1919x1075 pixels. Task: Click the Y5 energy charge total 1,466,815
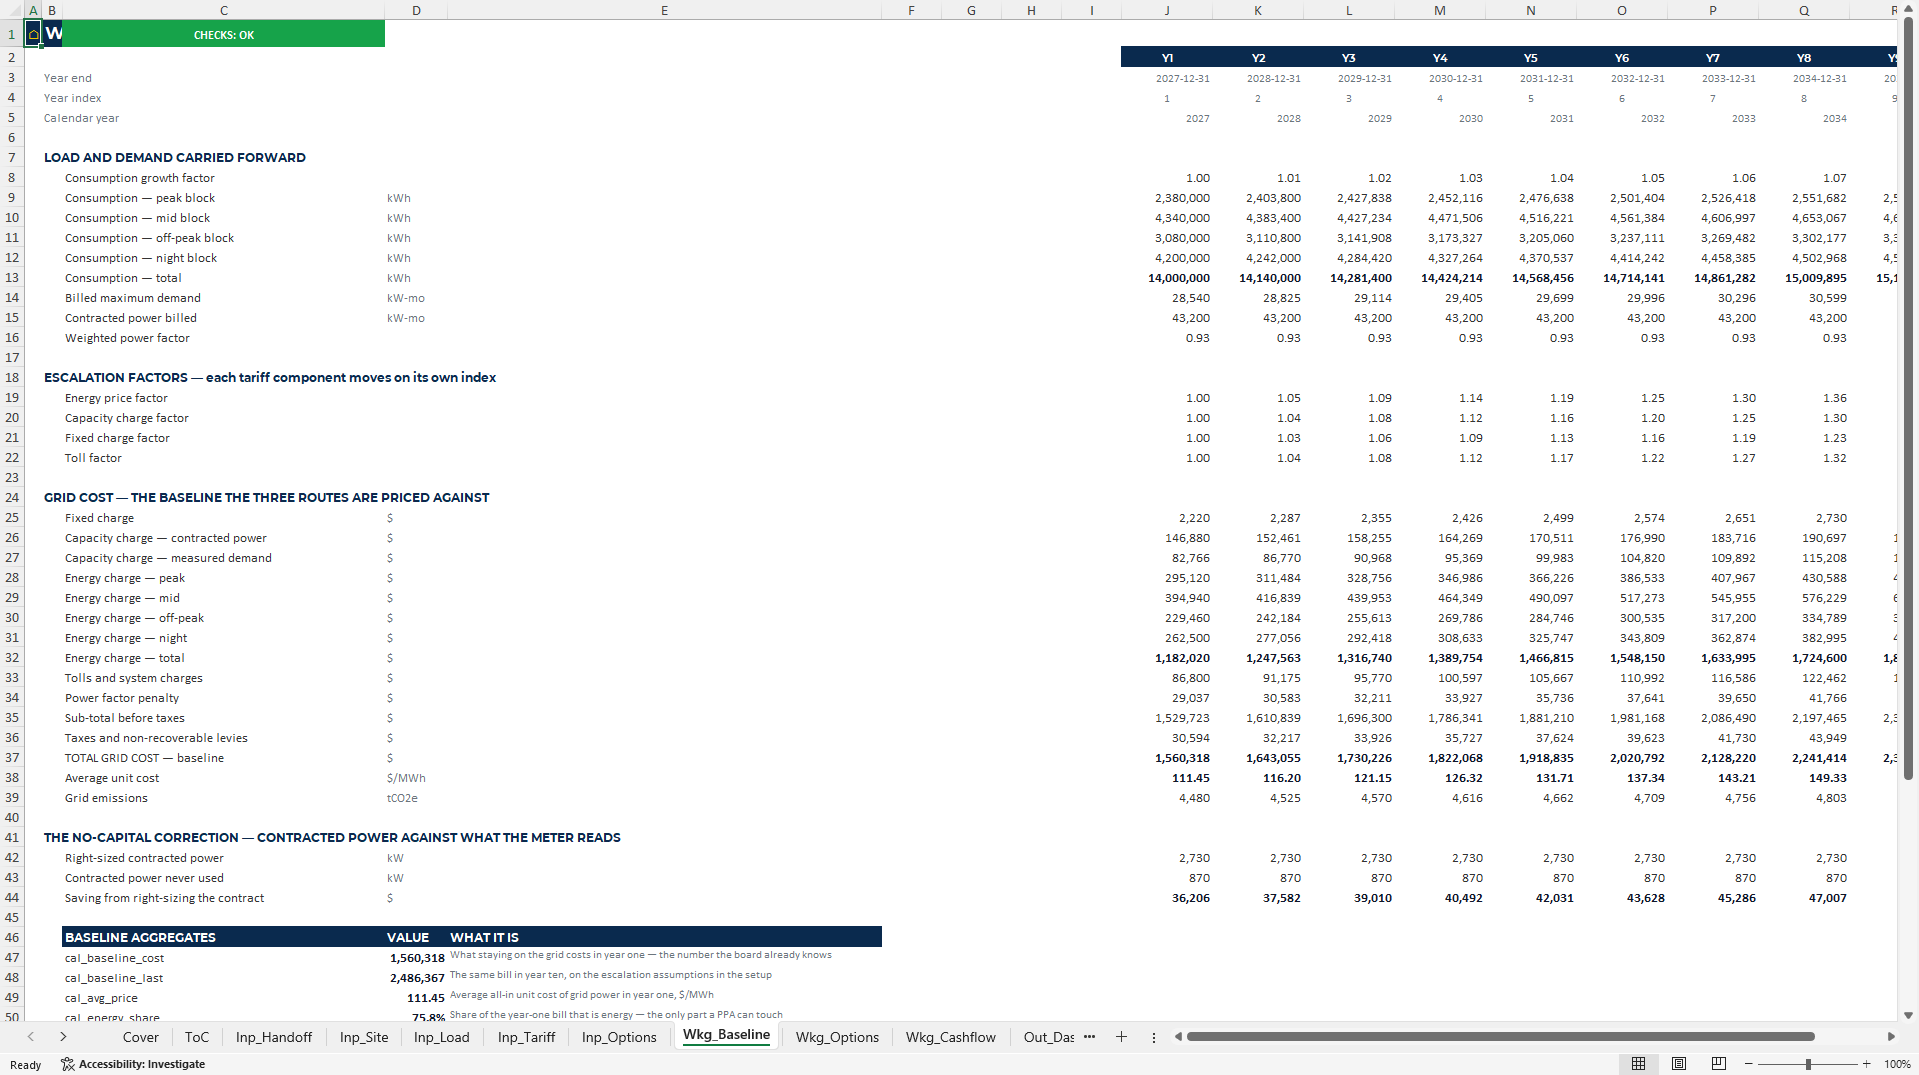click(1546, 658)
